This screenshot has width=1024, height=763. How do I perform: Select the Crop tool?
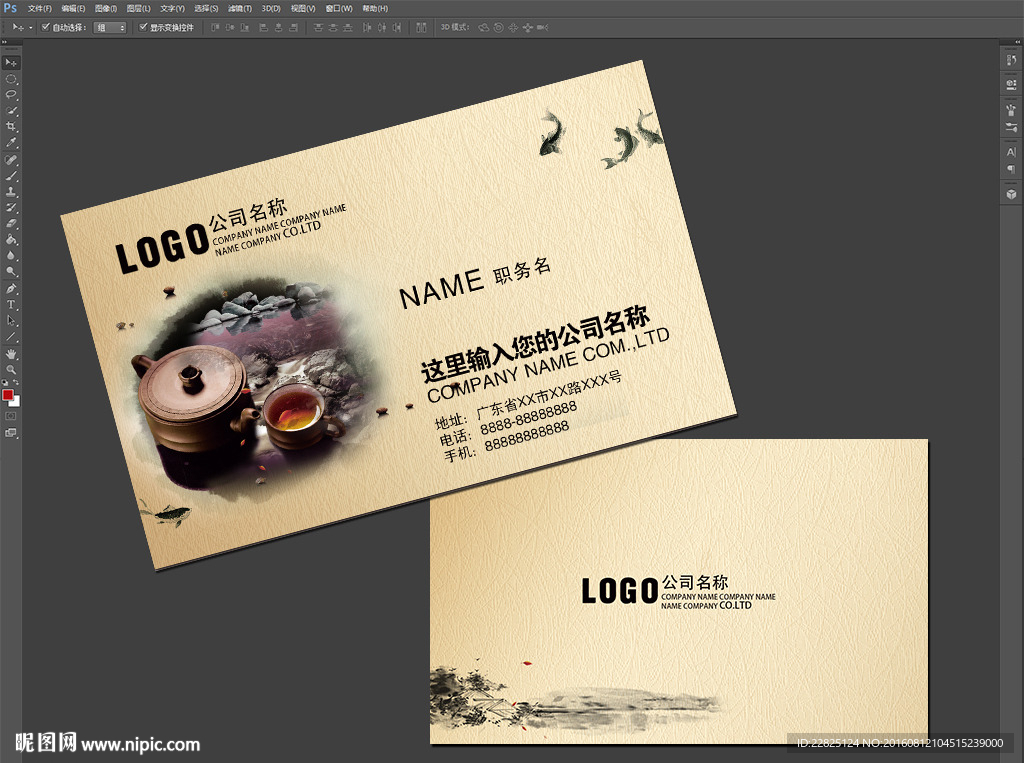[x=11, y=127]
